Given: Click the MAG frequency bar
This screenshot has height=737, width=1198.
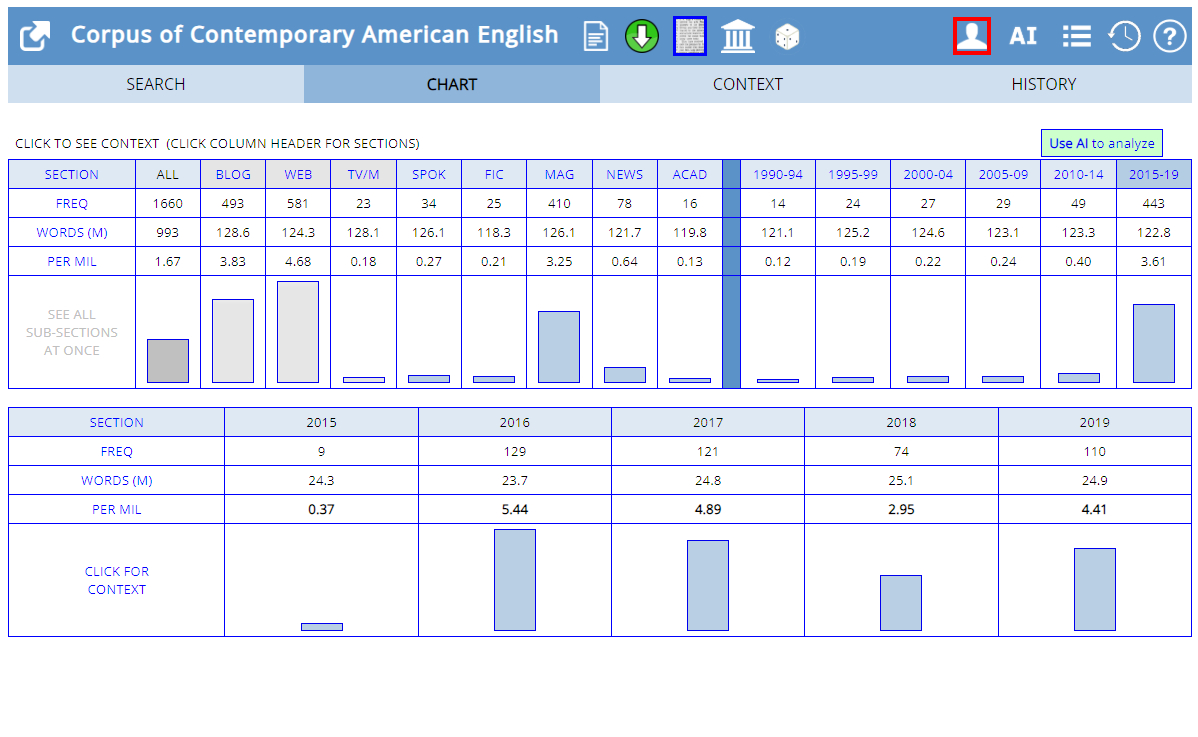Looking at the screenshot, I should point(559,346).
